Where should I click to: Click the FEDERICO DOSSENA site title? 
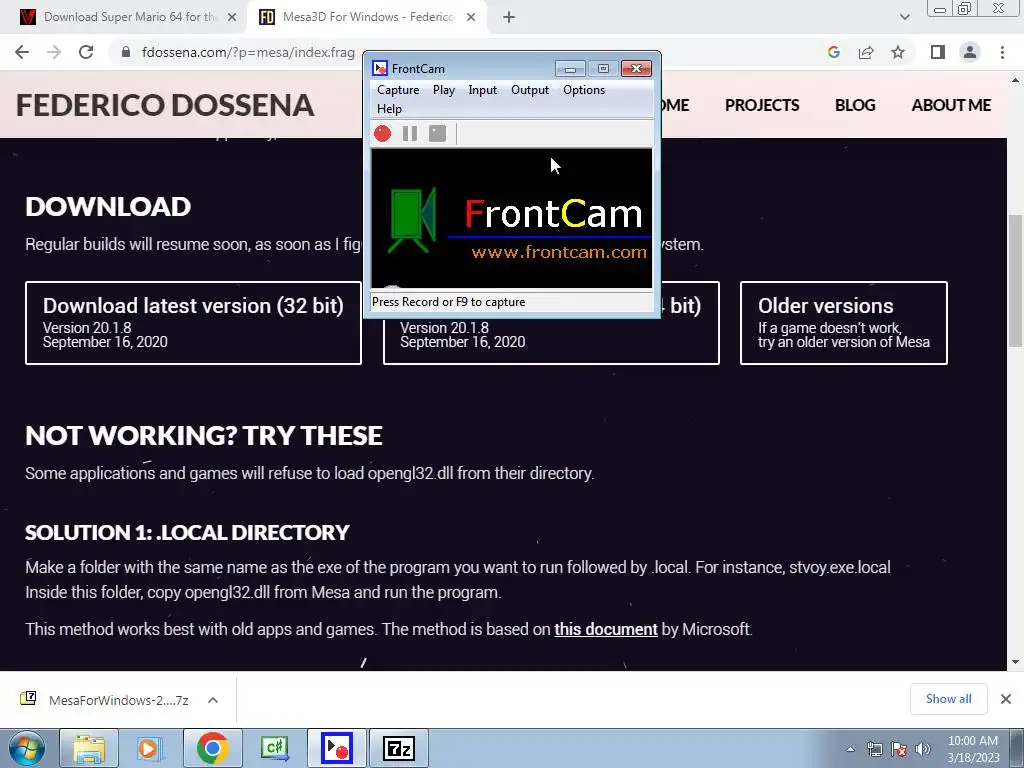165,105
